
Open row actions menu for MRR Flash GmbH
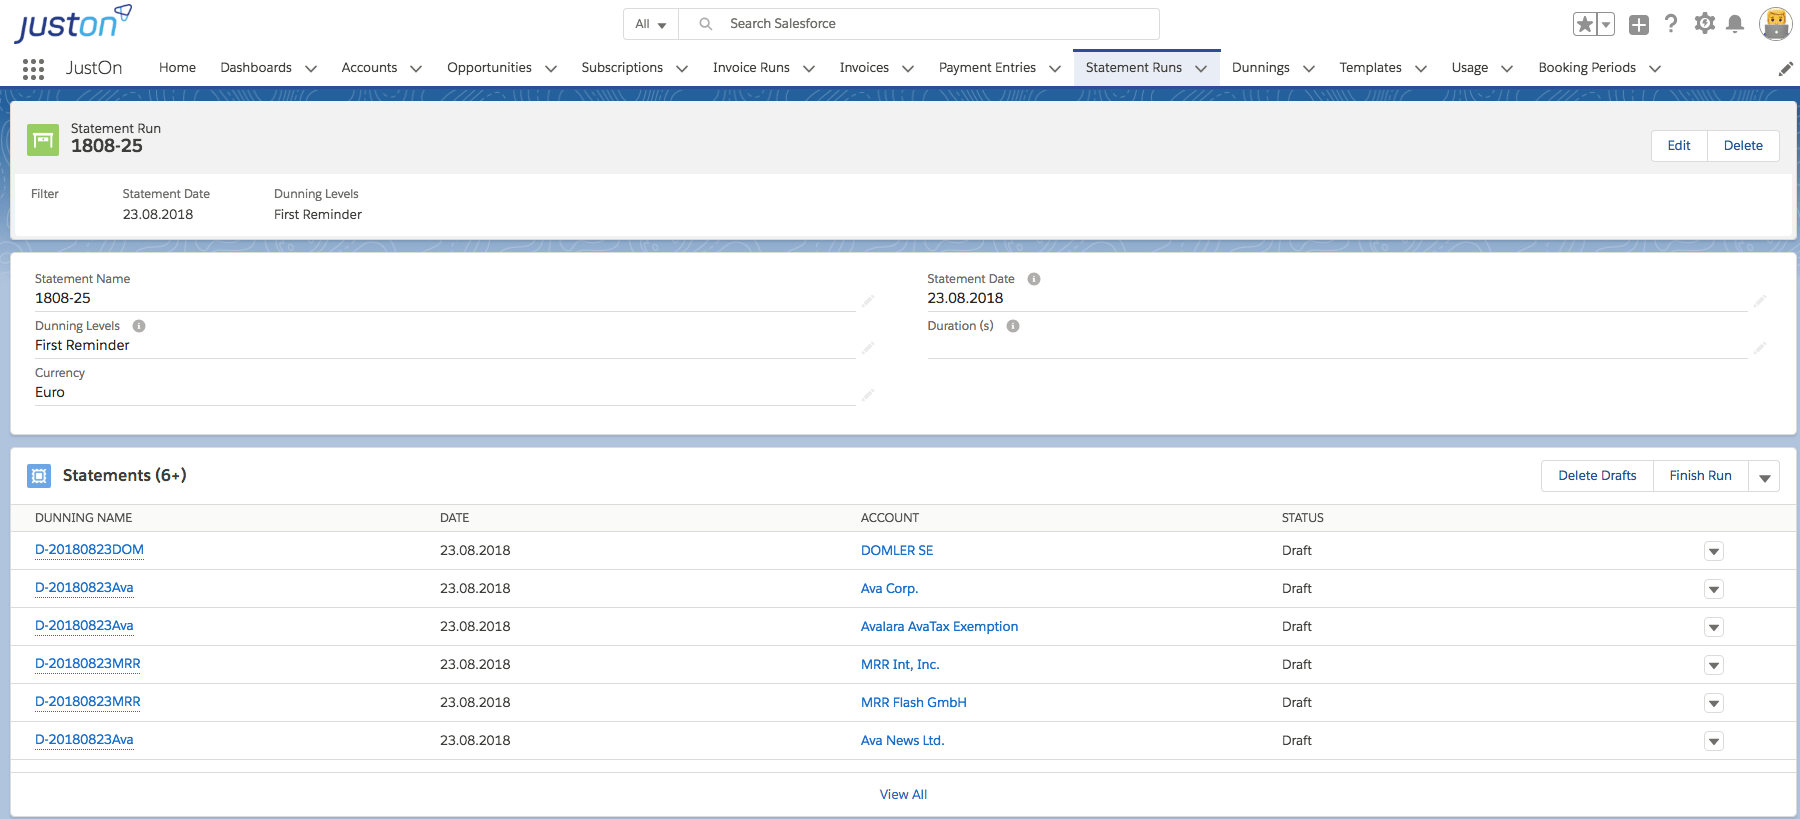1714,703
